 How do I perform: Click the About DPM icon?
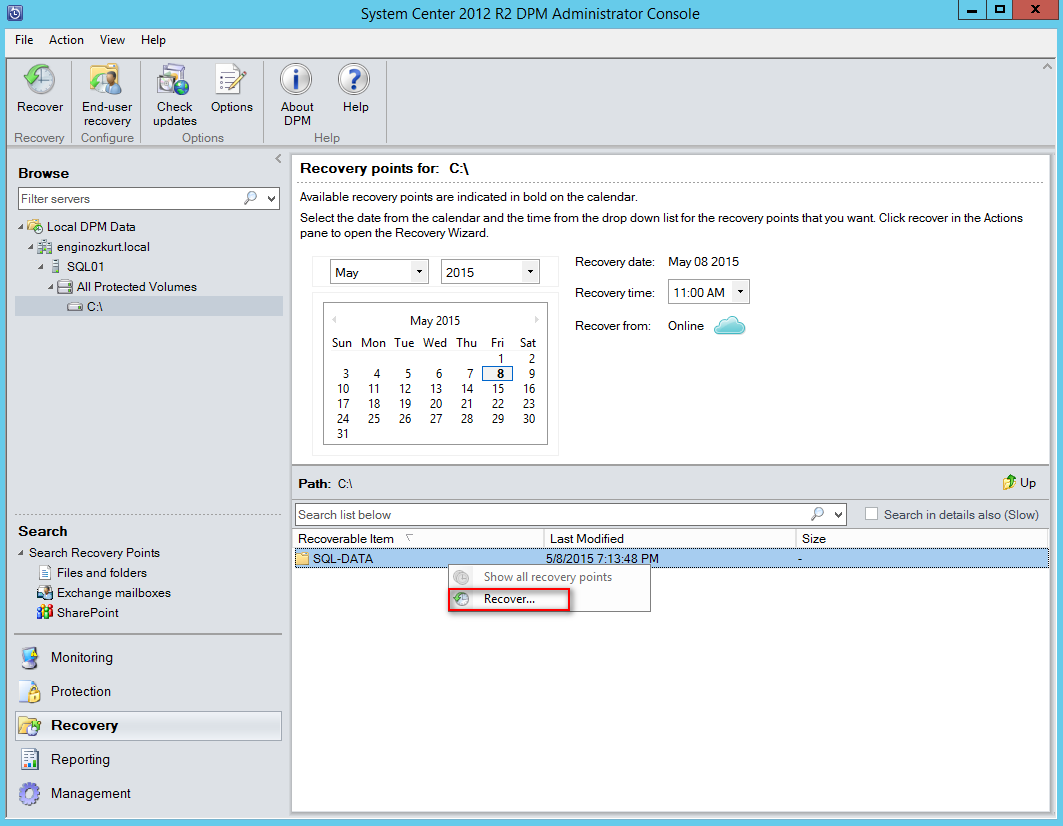pos(296,79)
